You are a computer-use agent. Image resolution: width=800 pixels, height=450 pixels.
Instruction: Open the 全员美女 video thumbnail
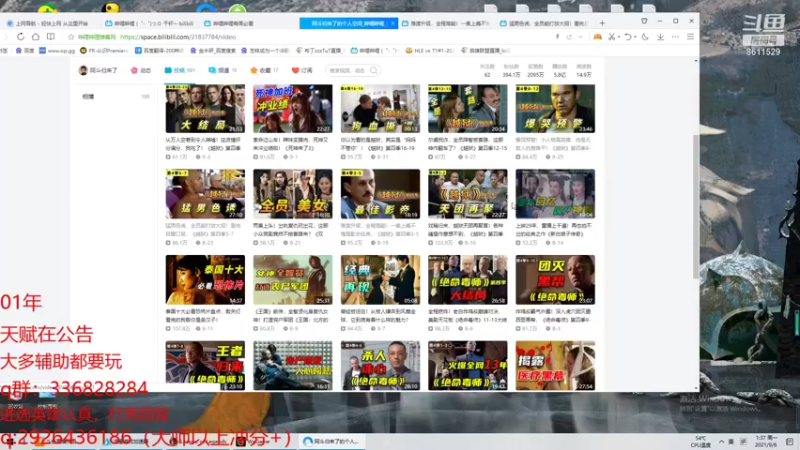point(293,194)
